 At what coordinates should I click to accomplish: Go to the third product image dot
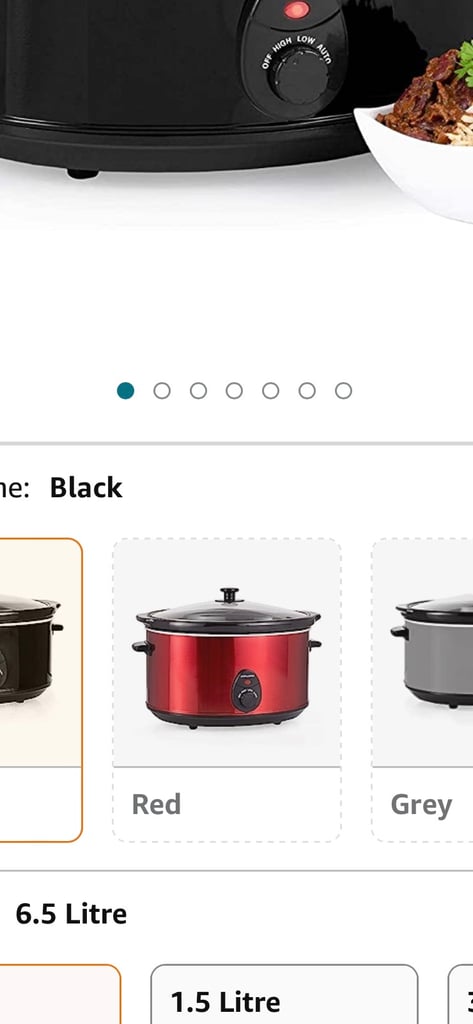198,391
